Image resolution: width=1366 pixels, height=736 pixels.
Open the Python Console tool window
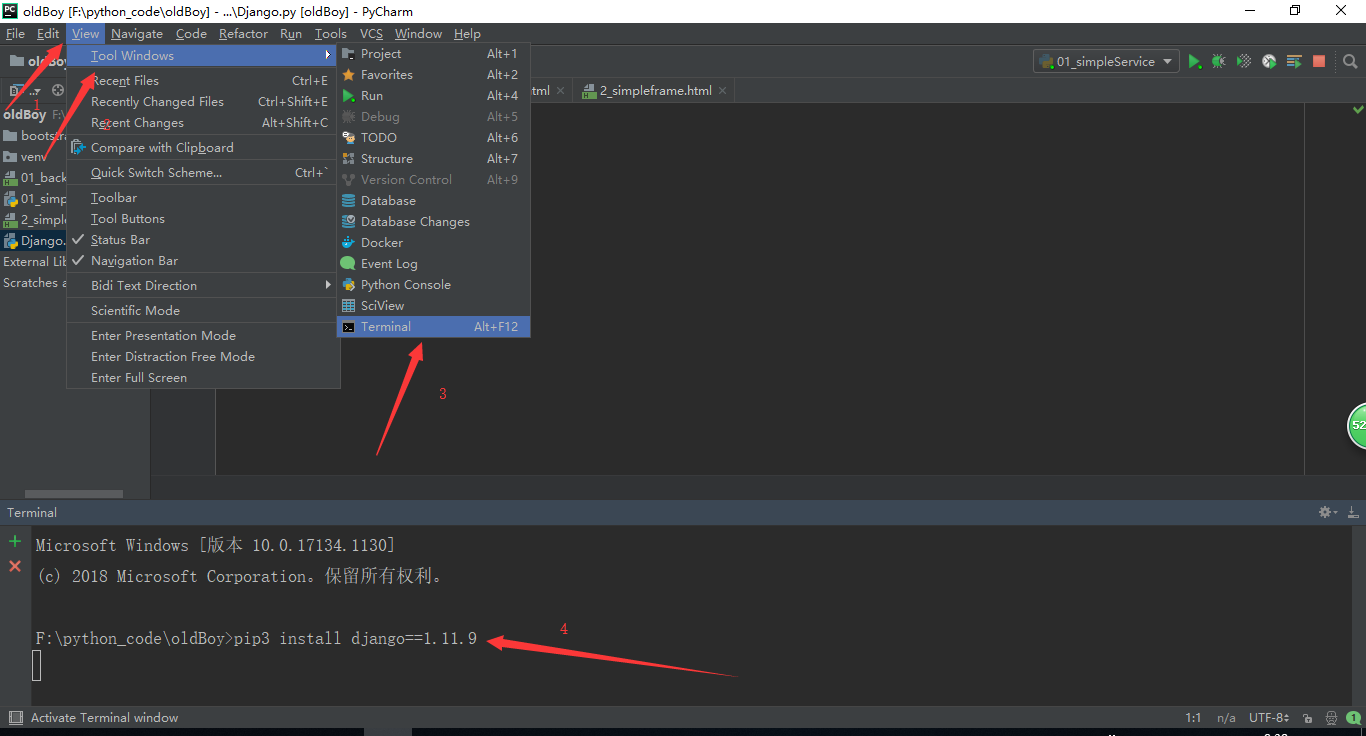[x=433, y=285]
